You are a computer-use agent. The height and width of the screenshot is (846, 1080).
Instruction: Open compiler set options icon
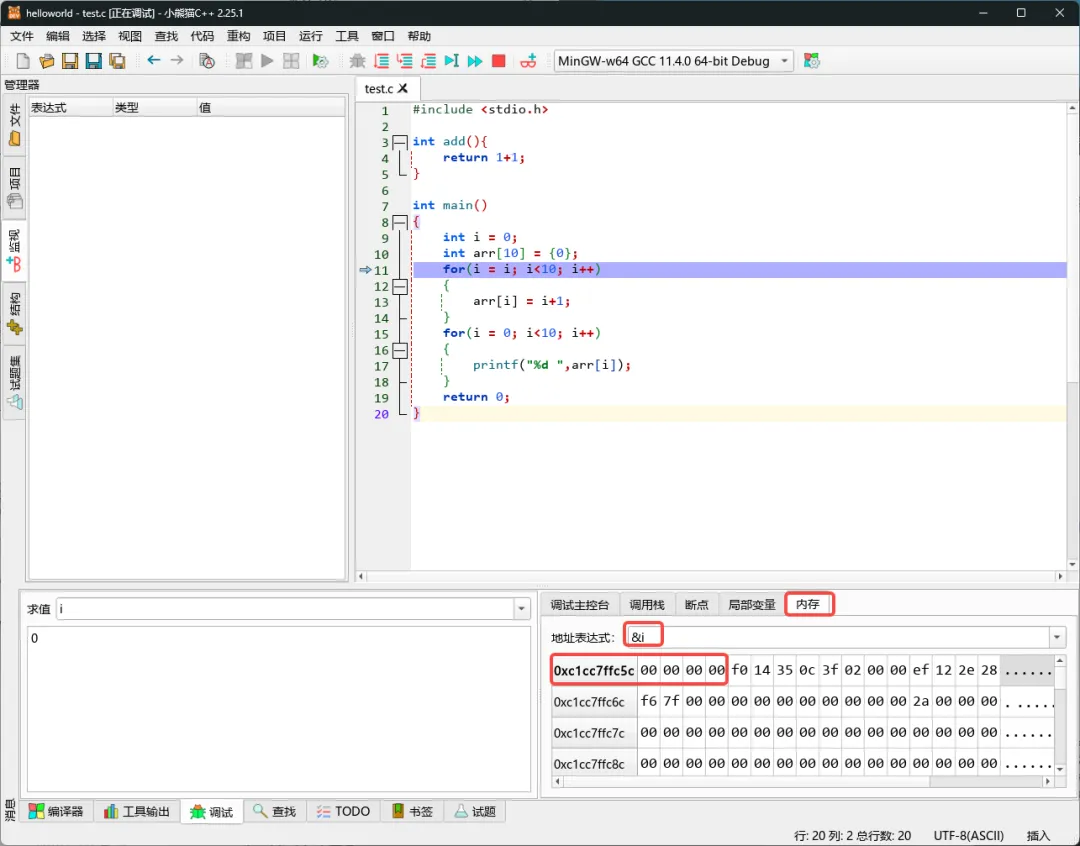pos(812,61)
